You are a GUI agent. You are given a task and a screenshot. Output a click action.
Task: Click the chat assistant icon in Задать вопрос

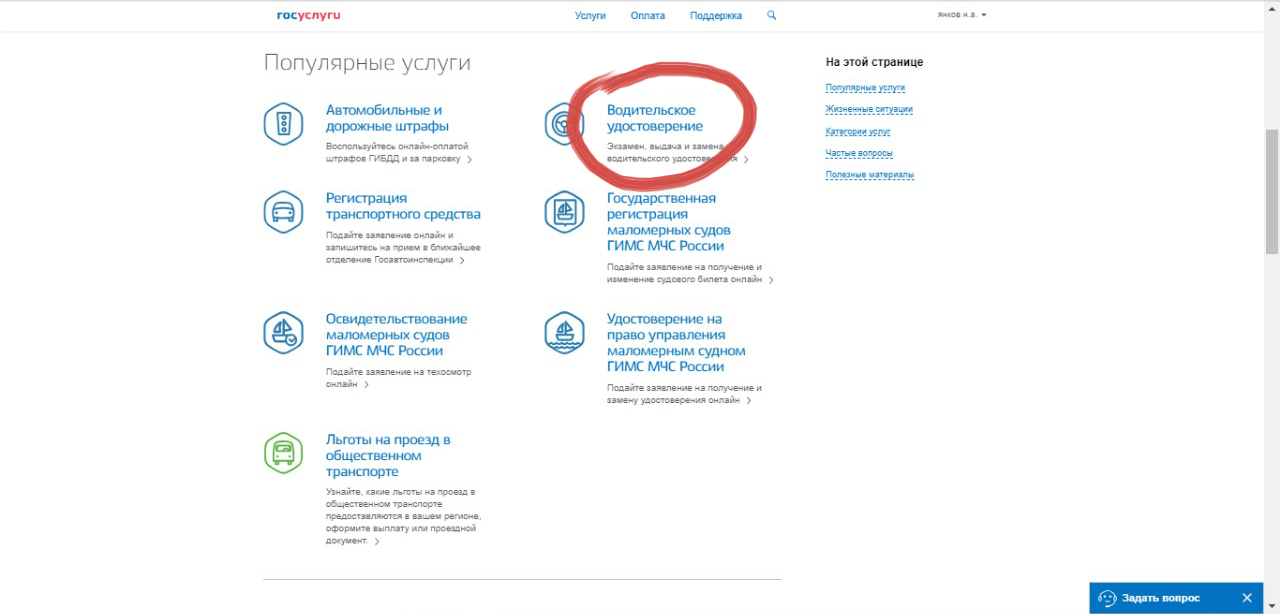pyautogui.click(x=1107, y=598)
